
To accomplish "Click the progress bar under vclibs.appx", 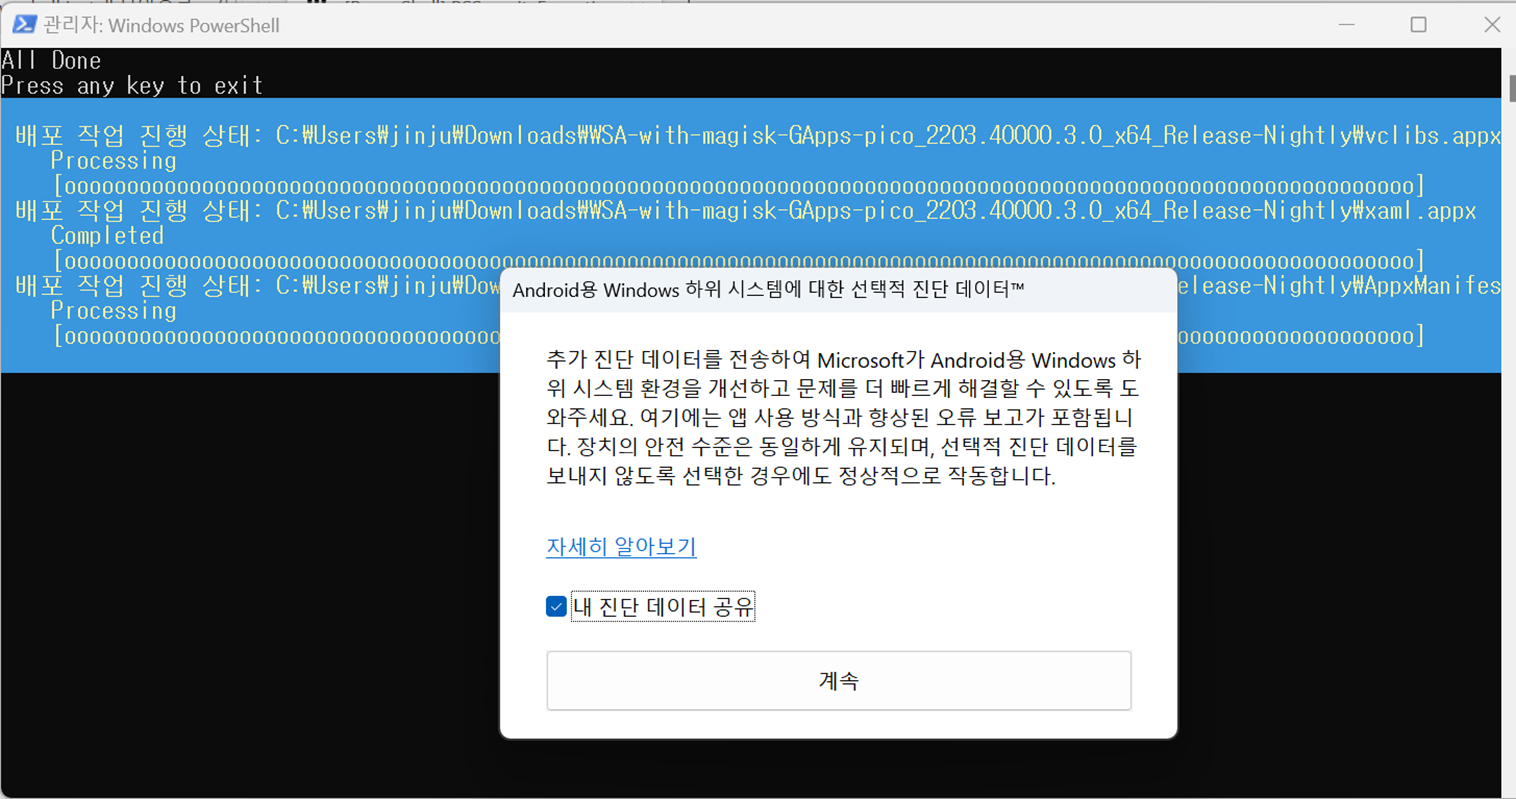I will pyautogui.click(x=738, y=185).
